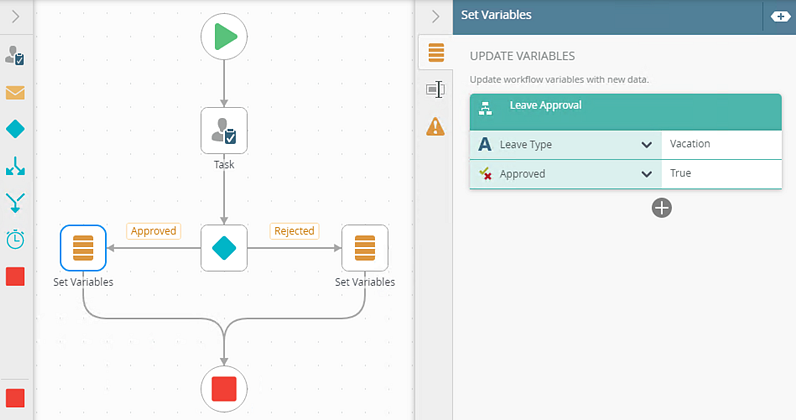Select the Timer clock icon in toolbox

click(x=15, y=239)
